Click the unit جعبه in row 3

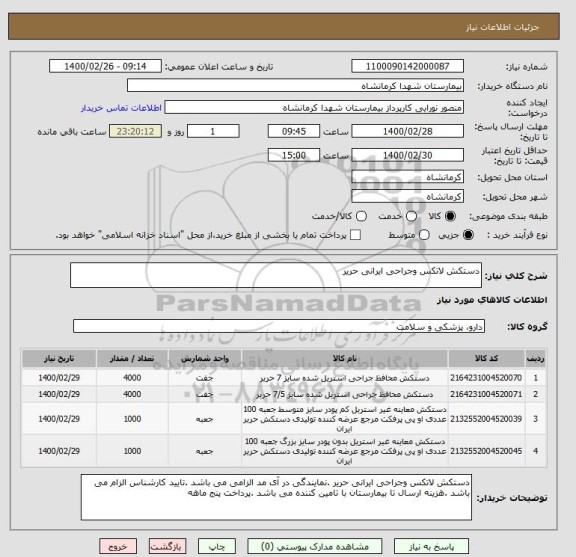pos(205,419)
